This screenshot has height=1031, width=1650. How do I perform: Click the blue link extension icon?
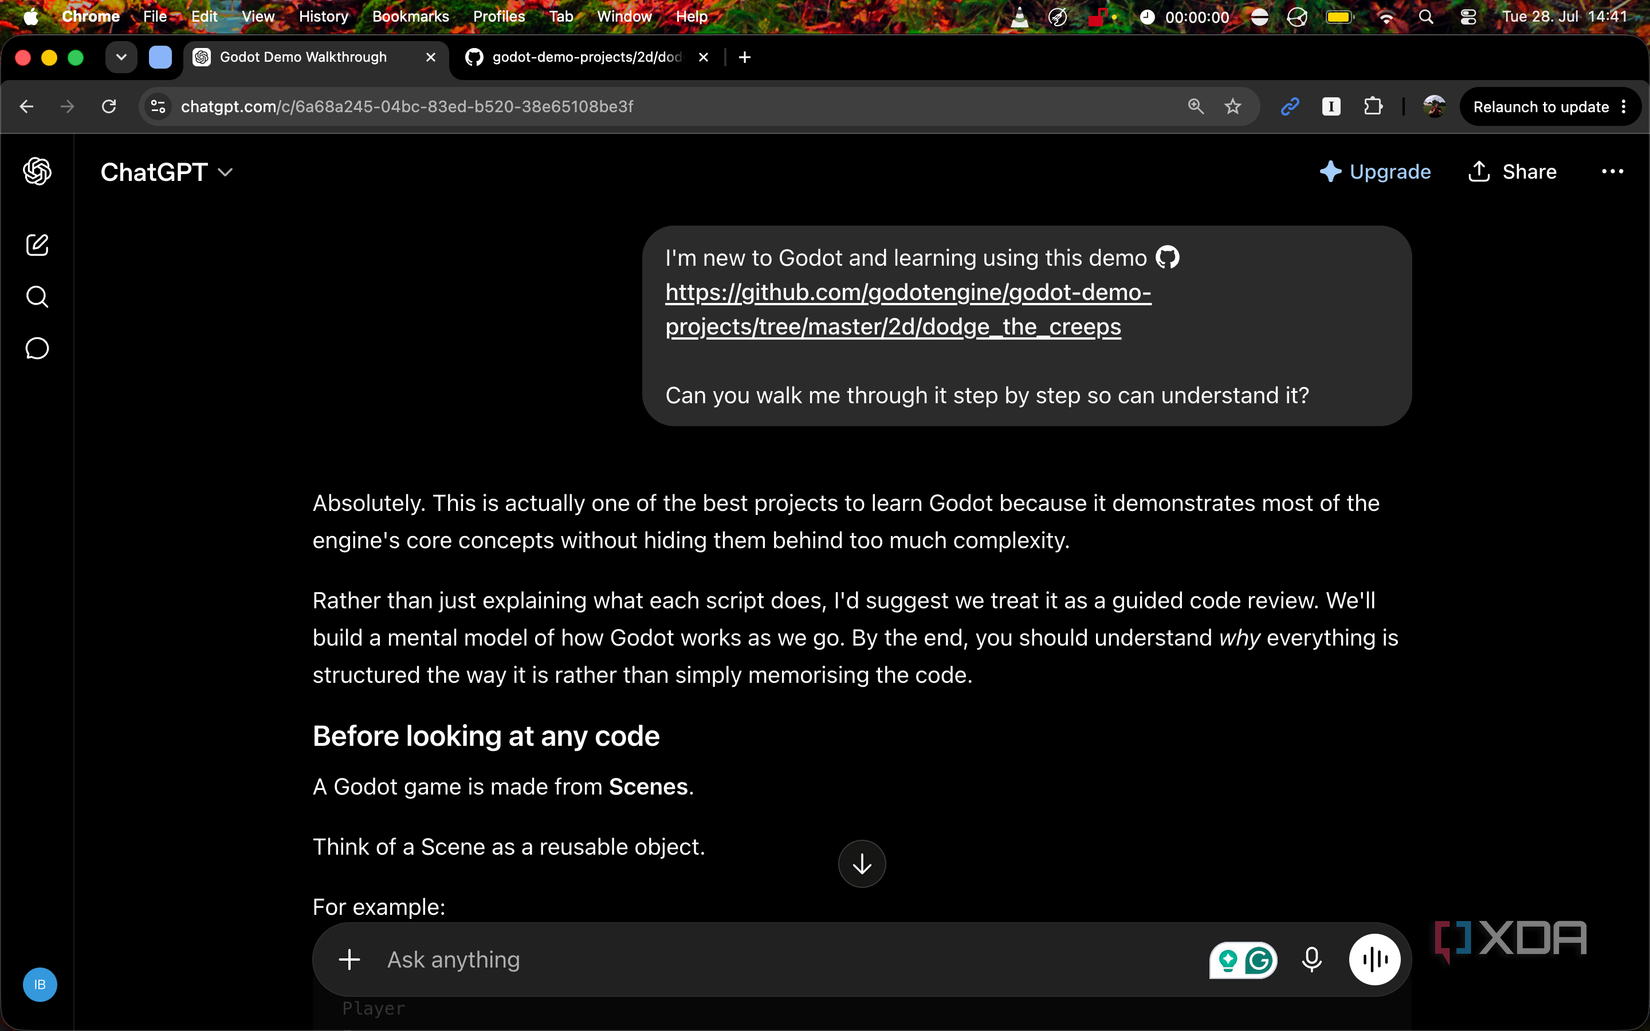pyautogui.click(x=1290, y=106)
